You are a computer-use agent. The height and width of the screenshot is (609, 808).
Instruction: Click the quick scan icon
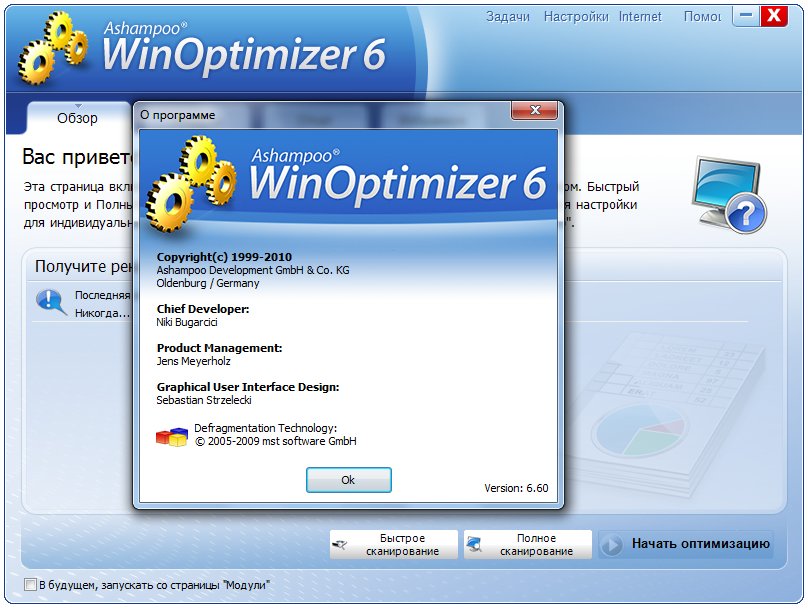click(340, 545)
